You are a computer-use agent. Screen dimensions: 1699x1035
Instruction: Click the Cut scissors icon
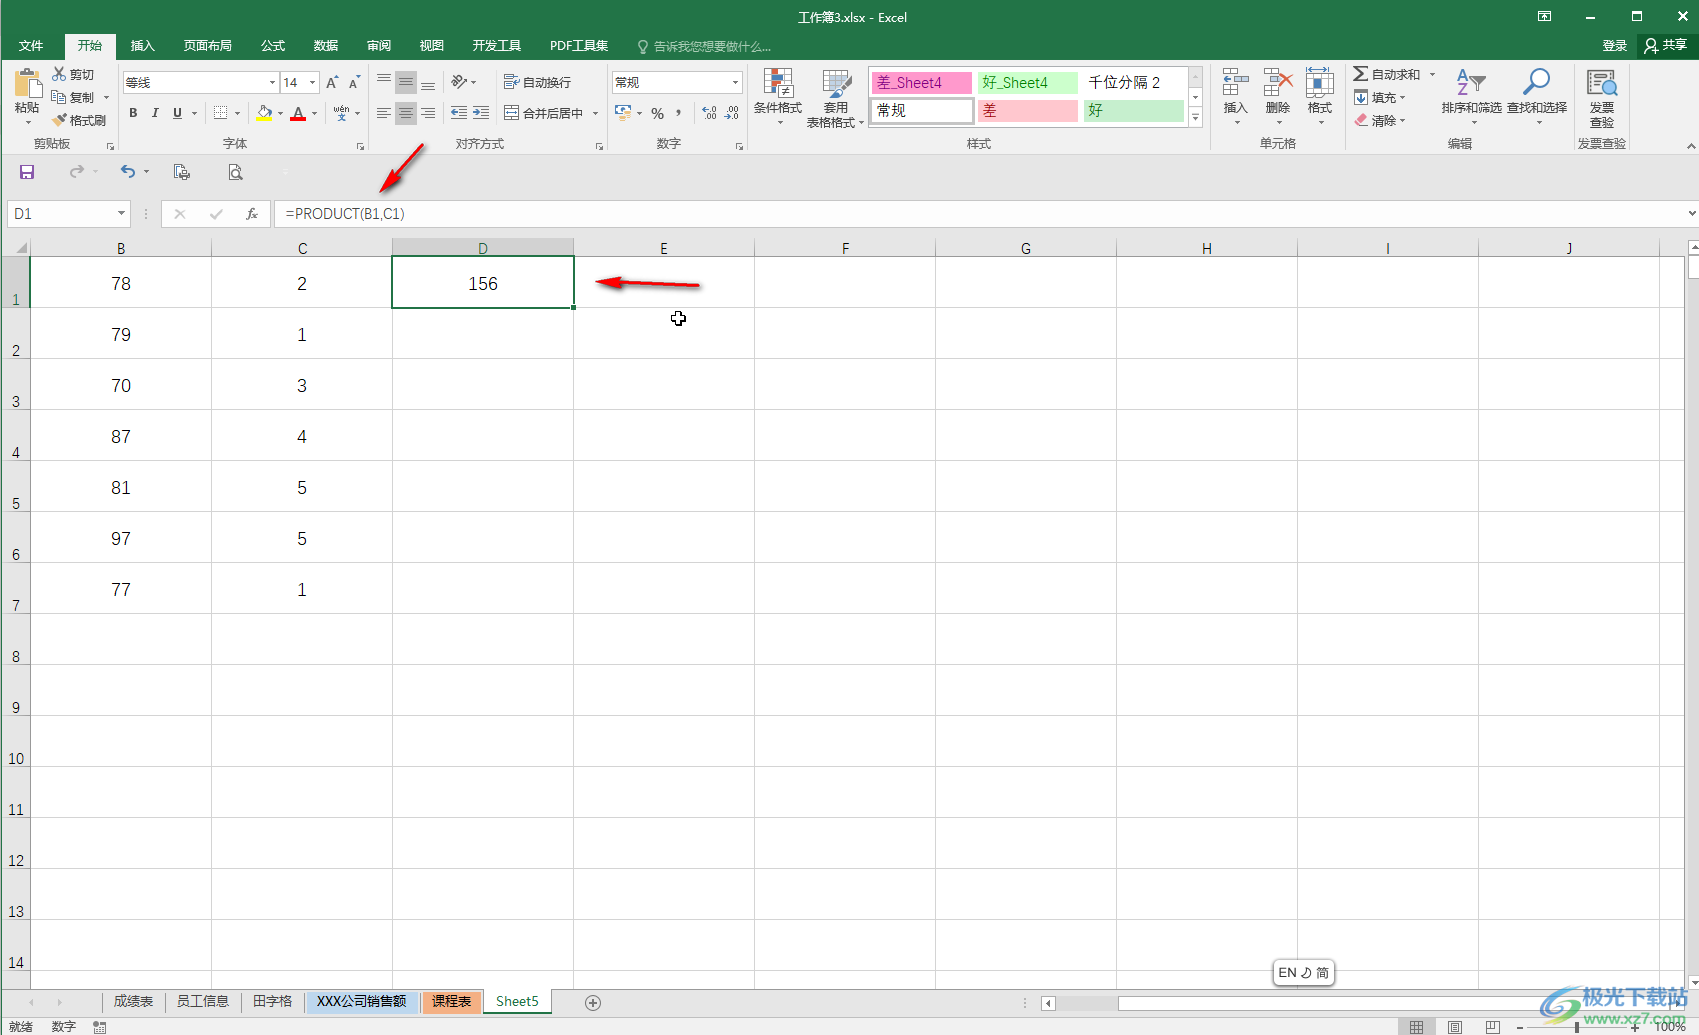(x=59, y=74)
